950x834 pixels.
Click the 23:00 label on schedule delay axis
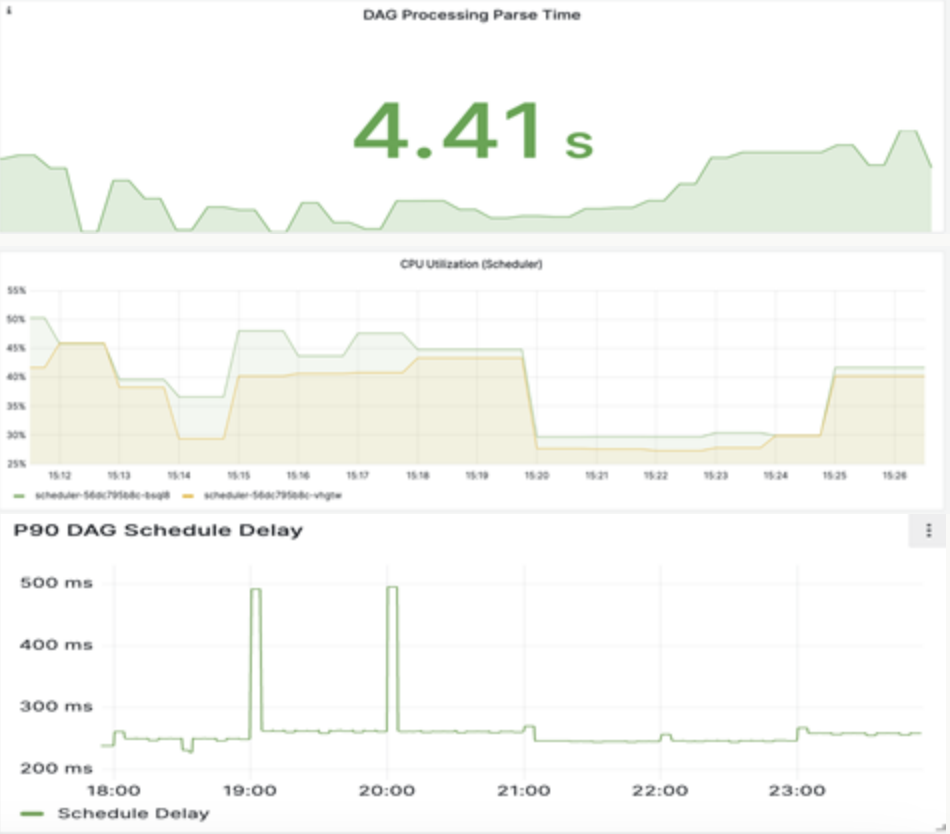tap(797, 790)
